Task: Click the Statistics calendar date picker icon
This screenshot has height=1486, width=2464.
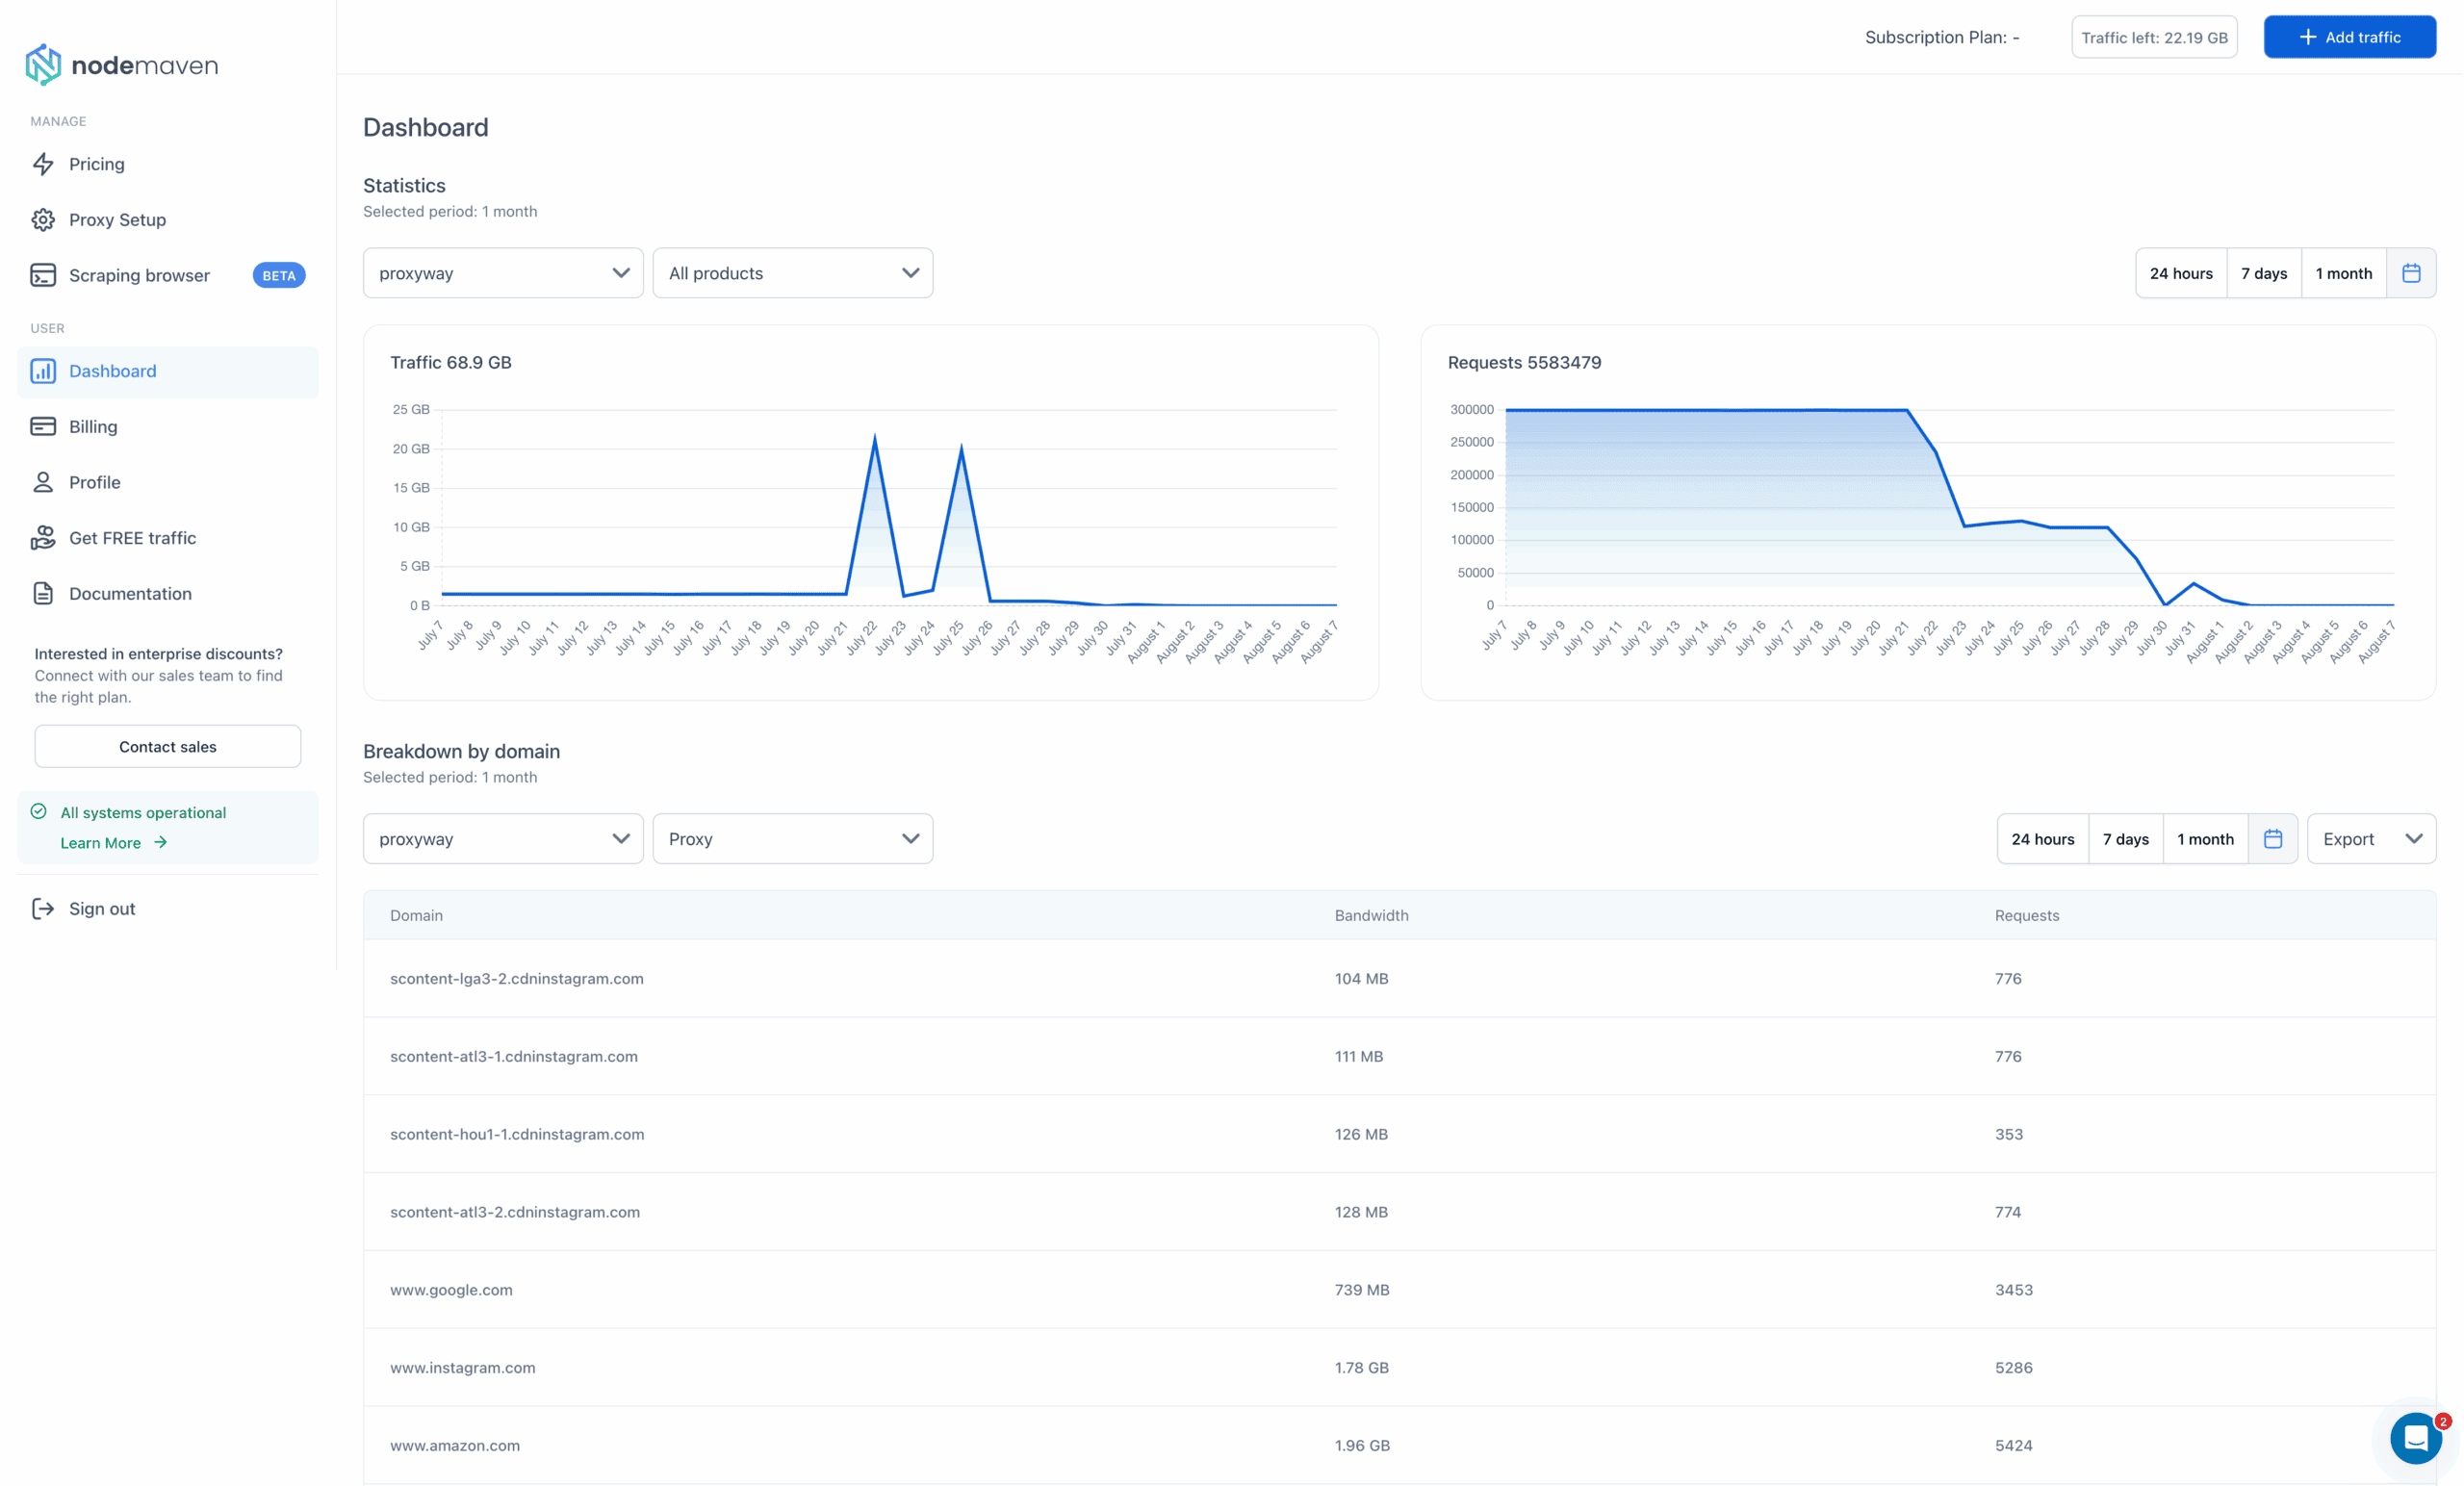Action: (x=2411, y=273)
